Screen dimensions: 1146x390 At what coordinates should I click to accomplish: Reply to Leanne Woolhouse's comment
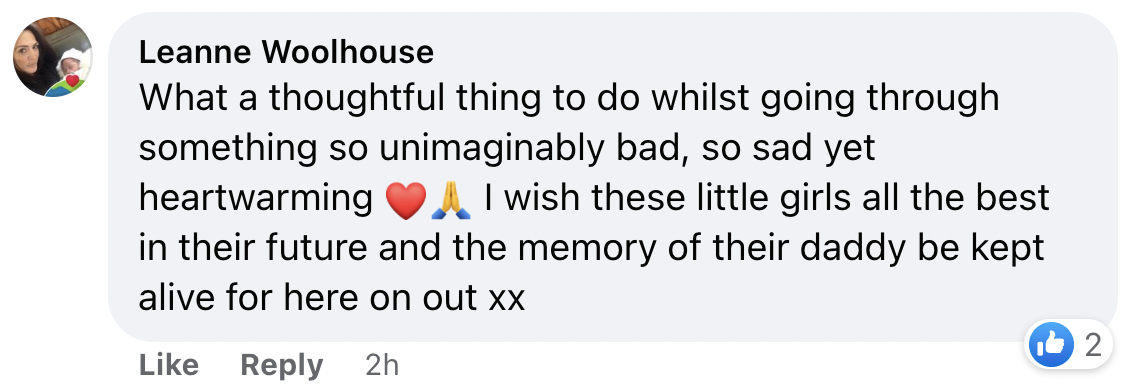pos(281,365)
